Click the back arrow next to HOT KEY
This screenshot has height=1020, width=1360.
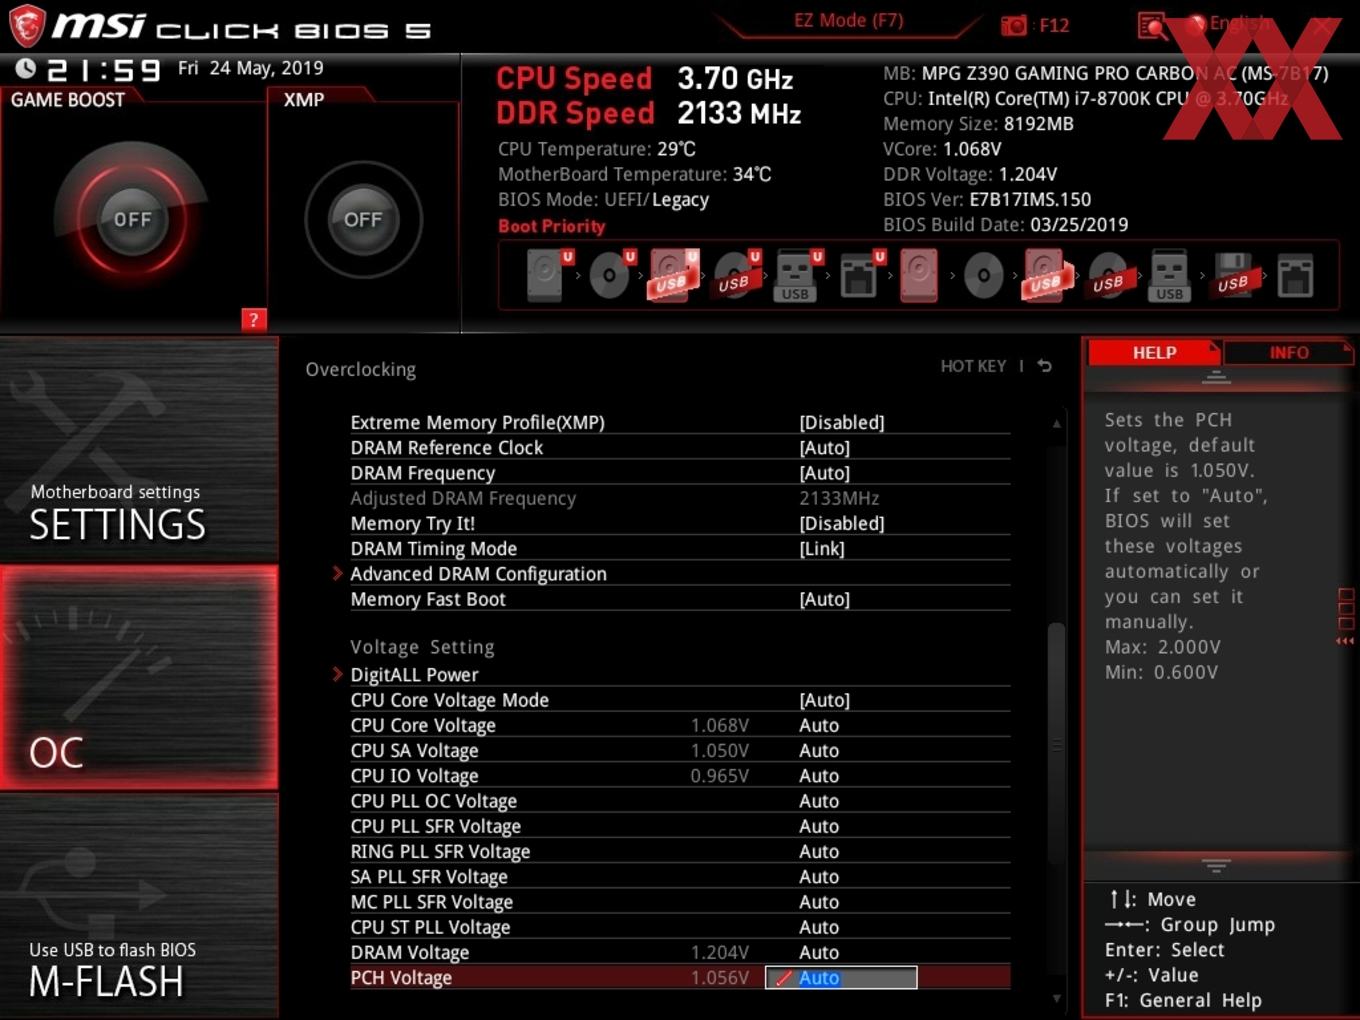1044,366
